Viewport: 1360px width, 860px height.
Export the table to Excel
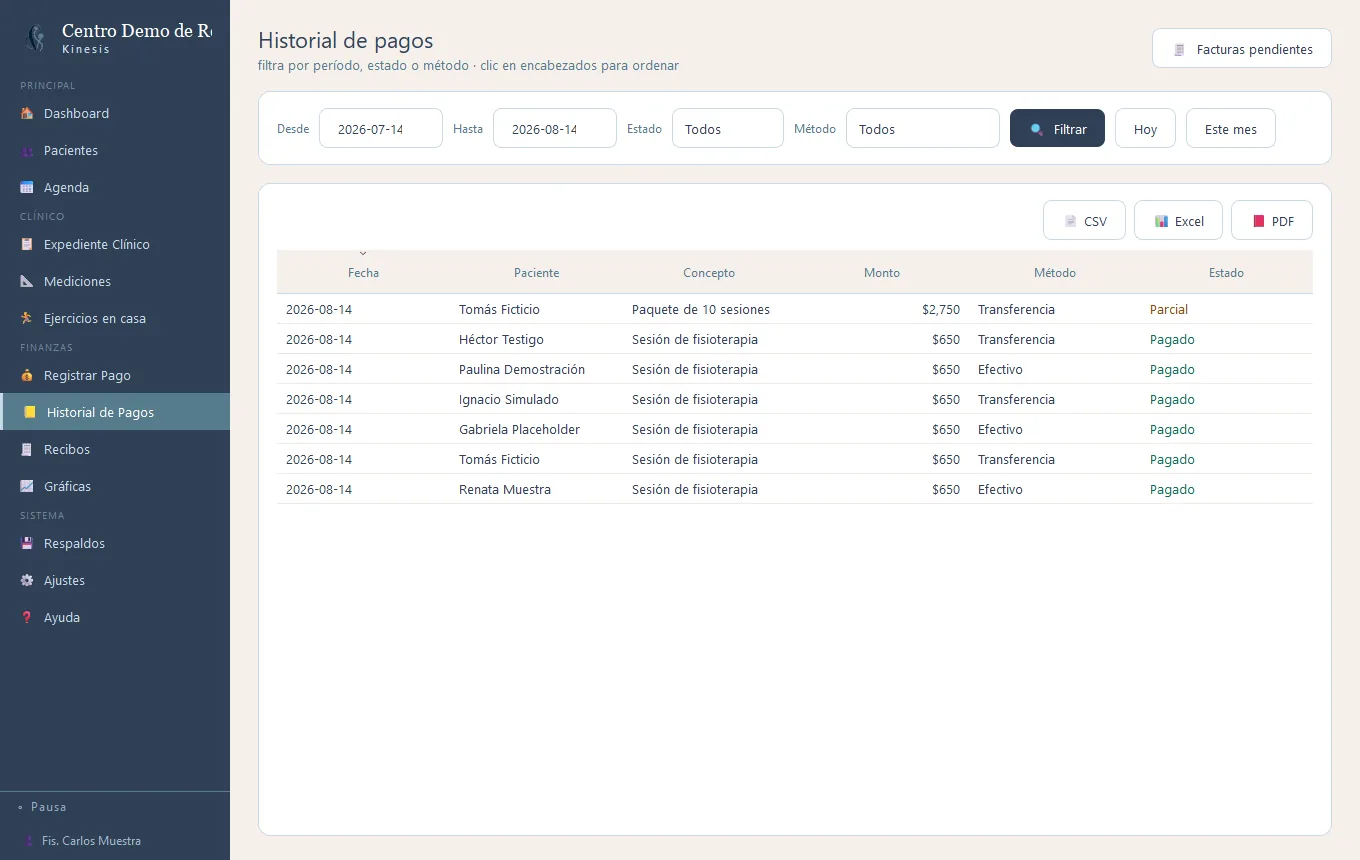[x=1178, y=220]
